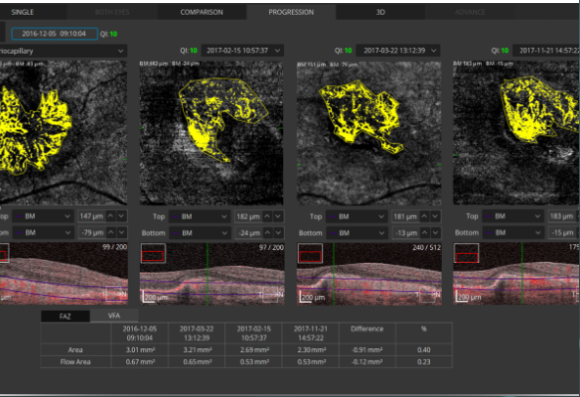Screen dimensions: 580x397
Task: Click scan-location inset on 240 / 512 B-scan
Action: (310, 253)
